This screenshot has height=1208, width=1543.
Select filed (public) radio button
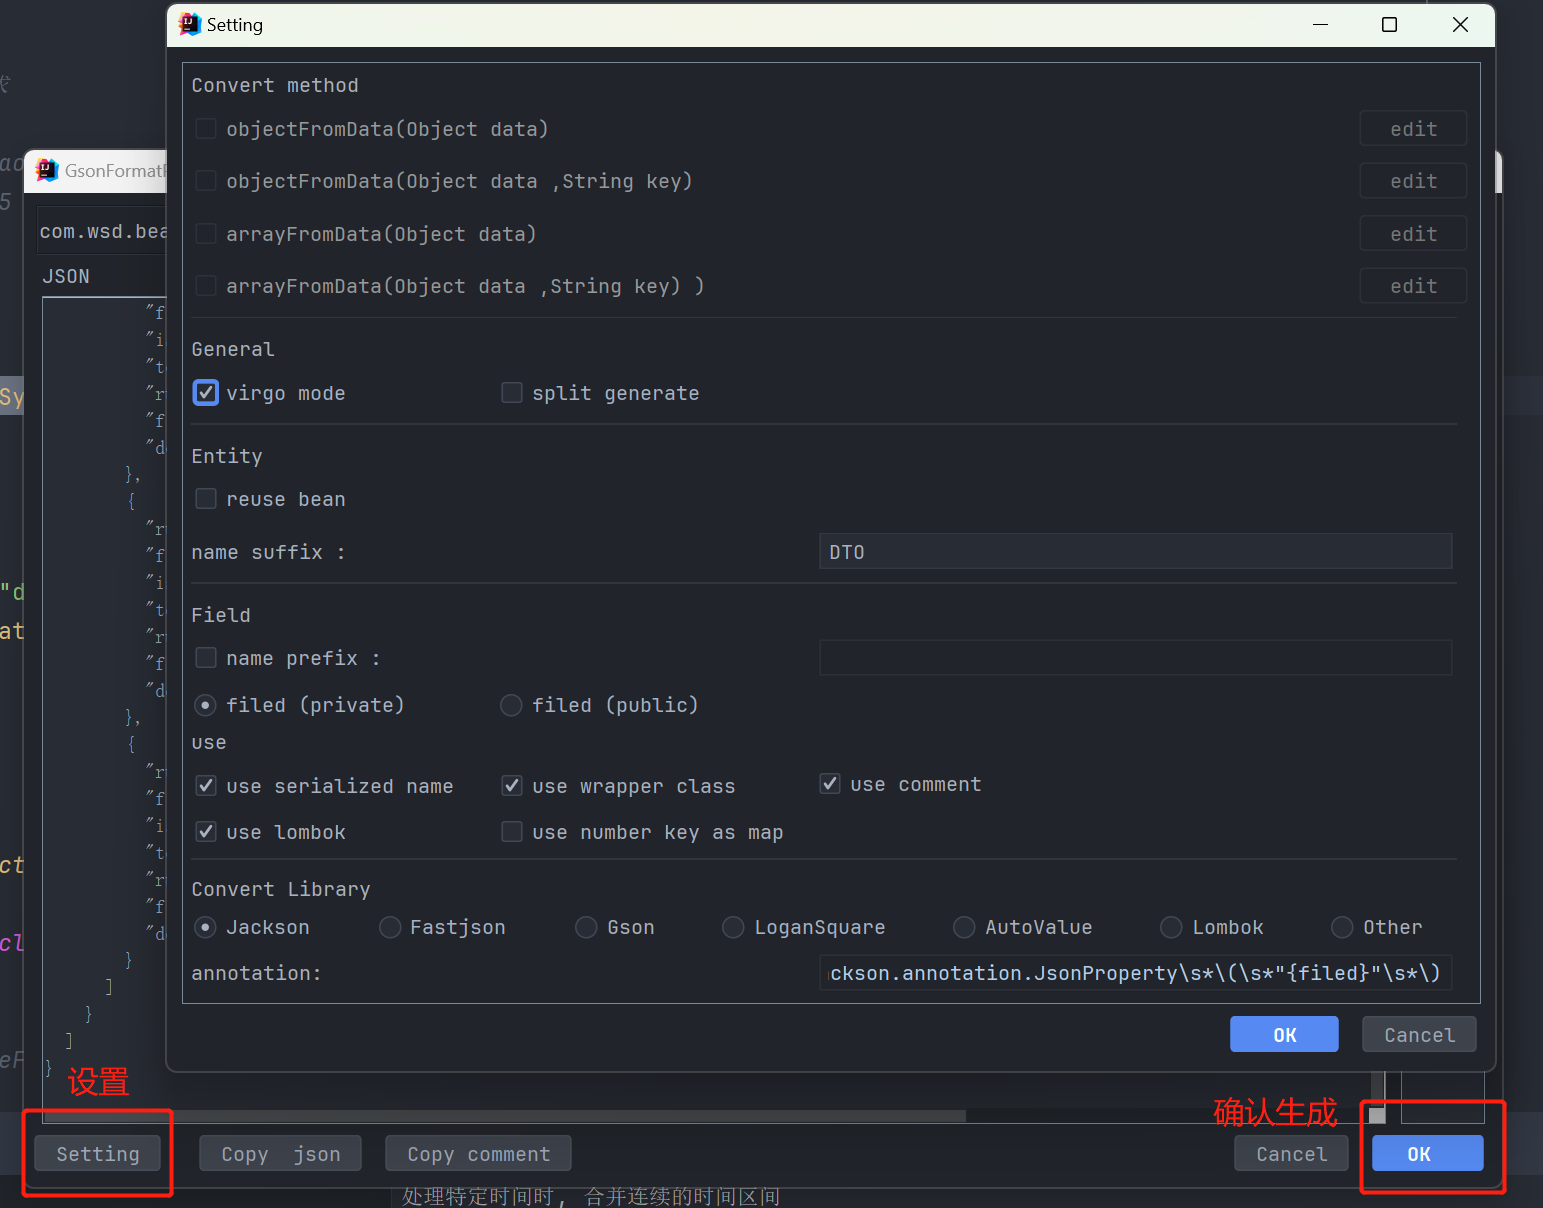pyautogui.click(x=511, y=705)
